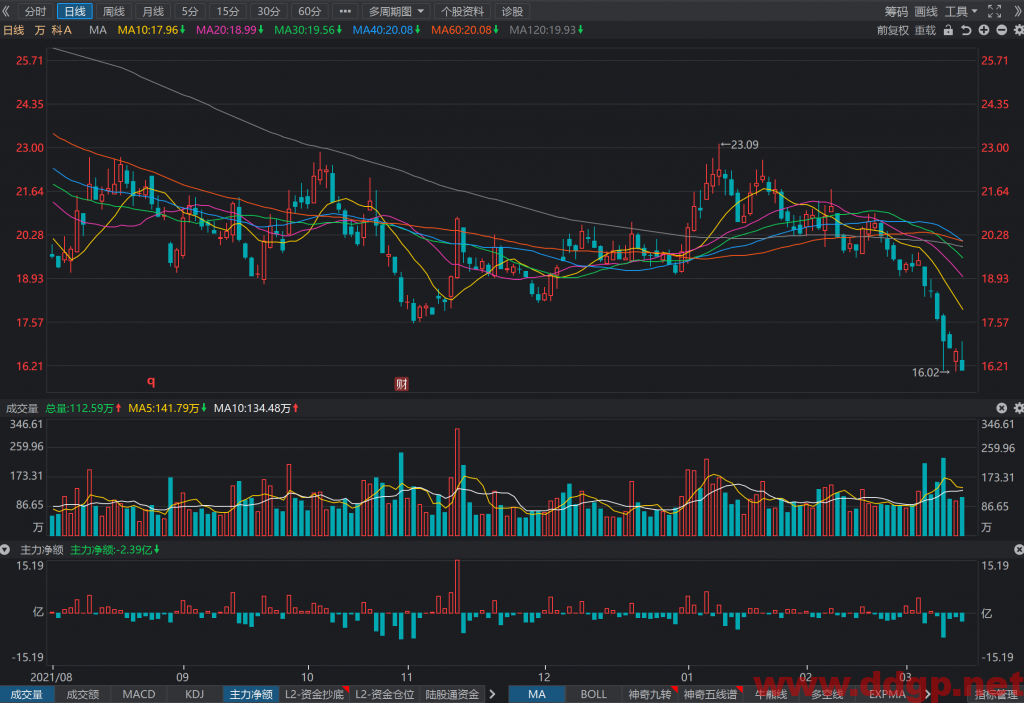This screenshot has width=1024, height=703.
Task: Activate 画线 drawing tools
Action: [x=925, y=11]
